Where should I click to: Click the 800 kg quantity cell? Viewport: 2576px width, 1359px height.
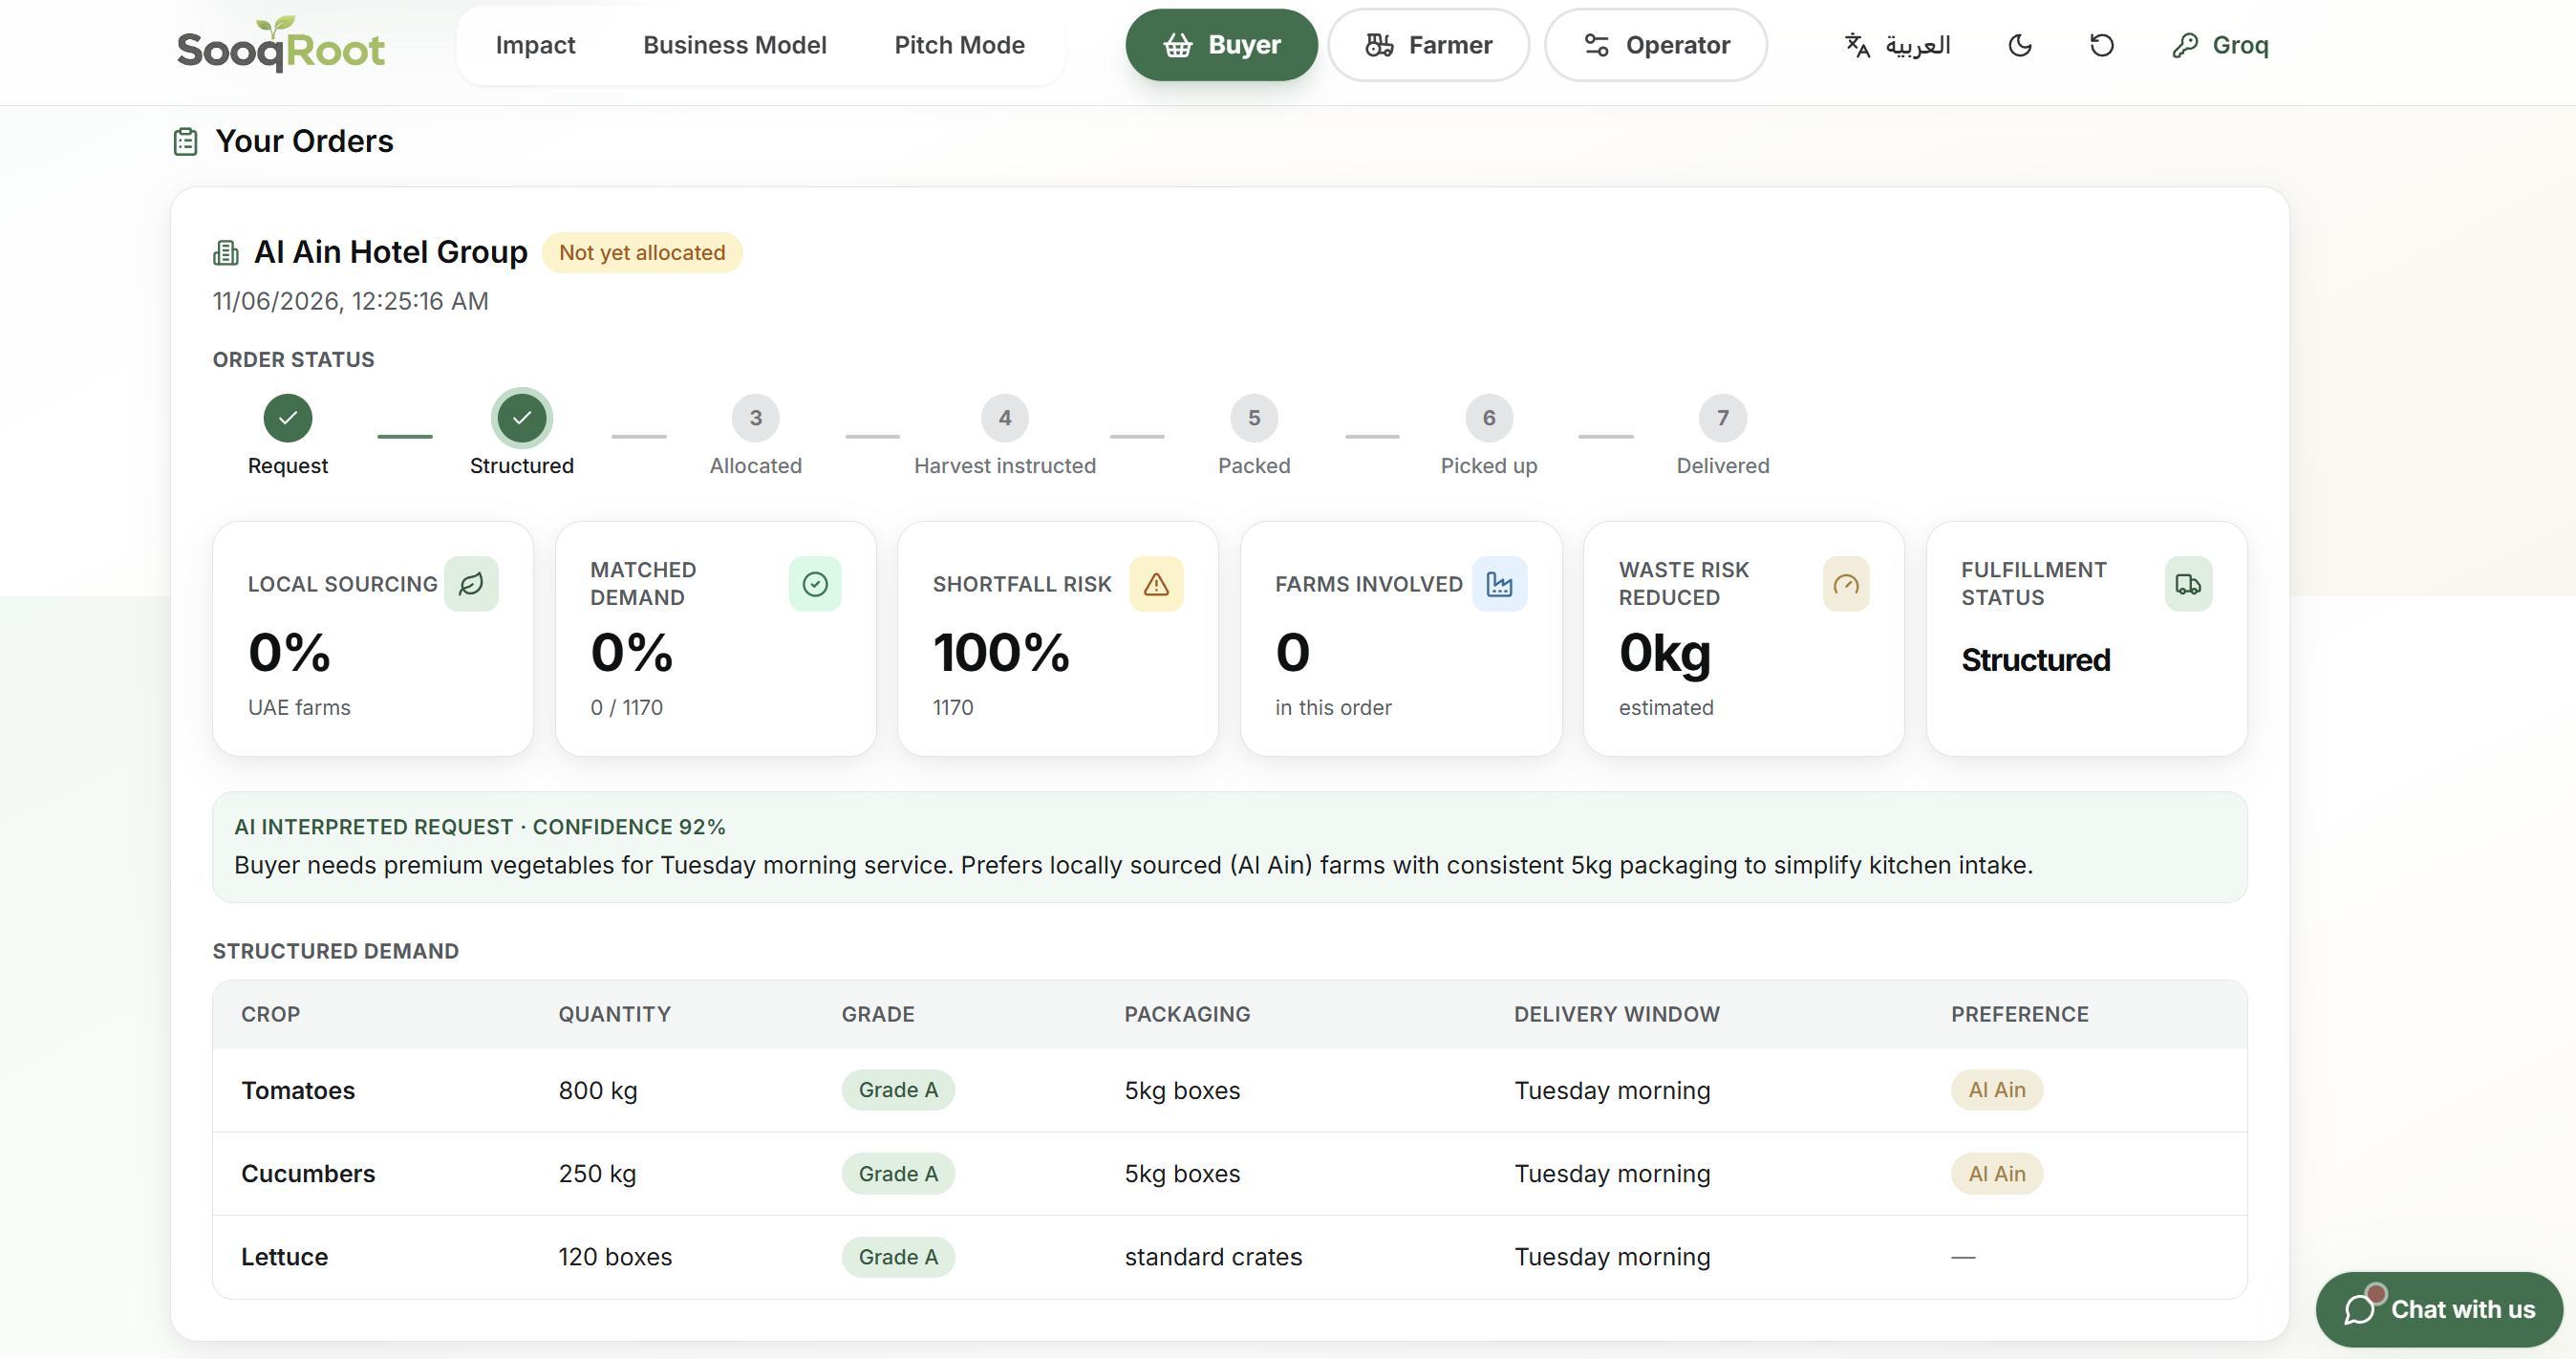597,1090
